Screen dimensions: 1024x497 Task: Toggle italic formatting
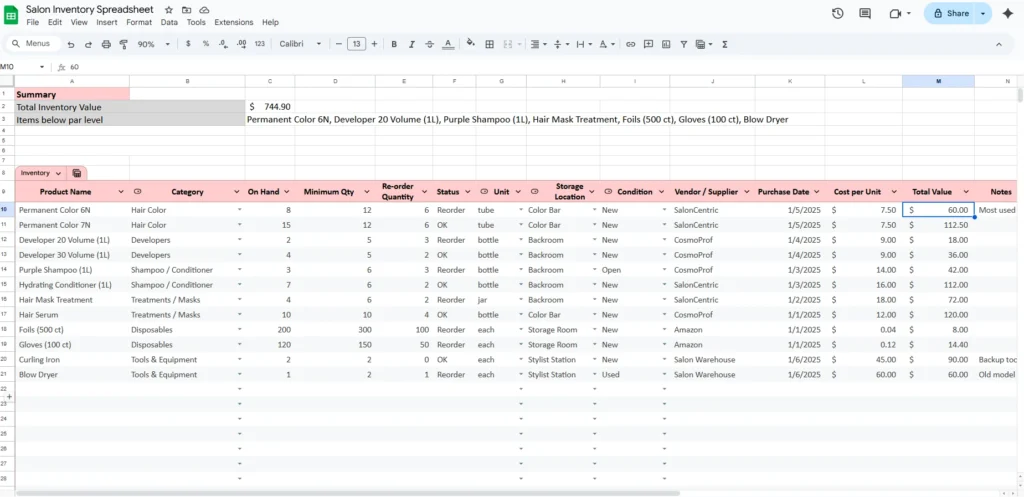411,44
